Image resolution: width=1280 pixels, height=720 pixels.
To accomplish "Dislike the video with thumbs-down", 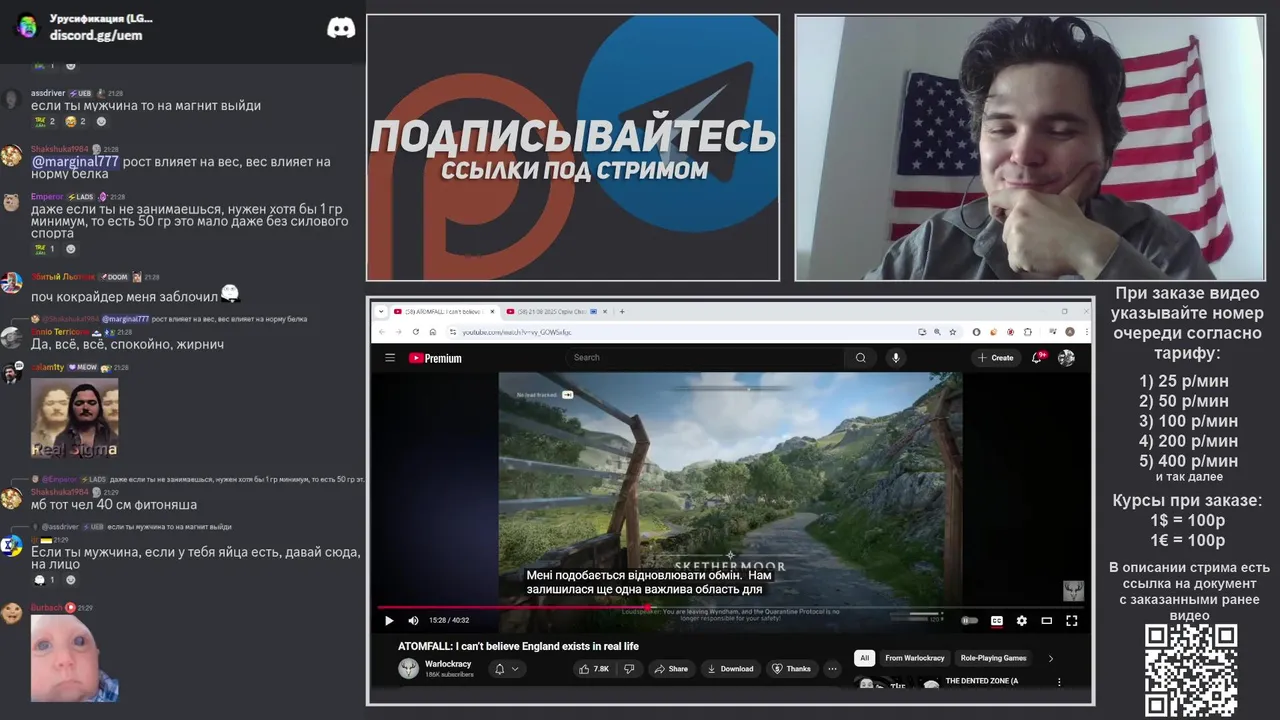I will [x=629, y=669].
